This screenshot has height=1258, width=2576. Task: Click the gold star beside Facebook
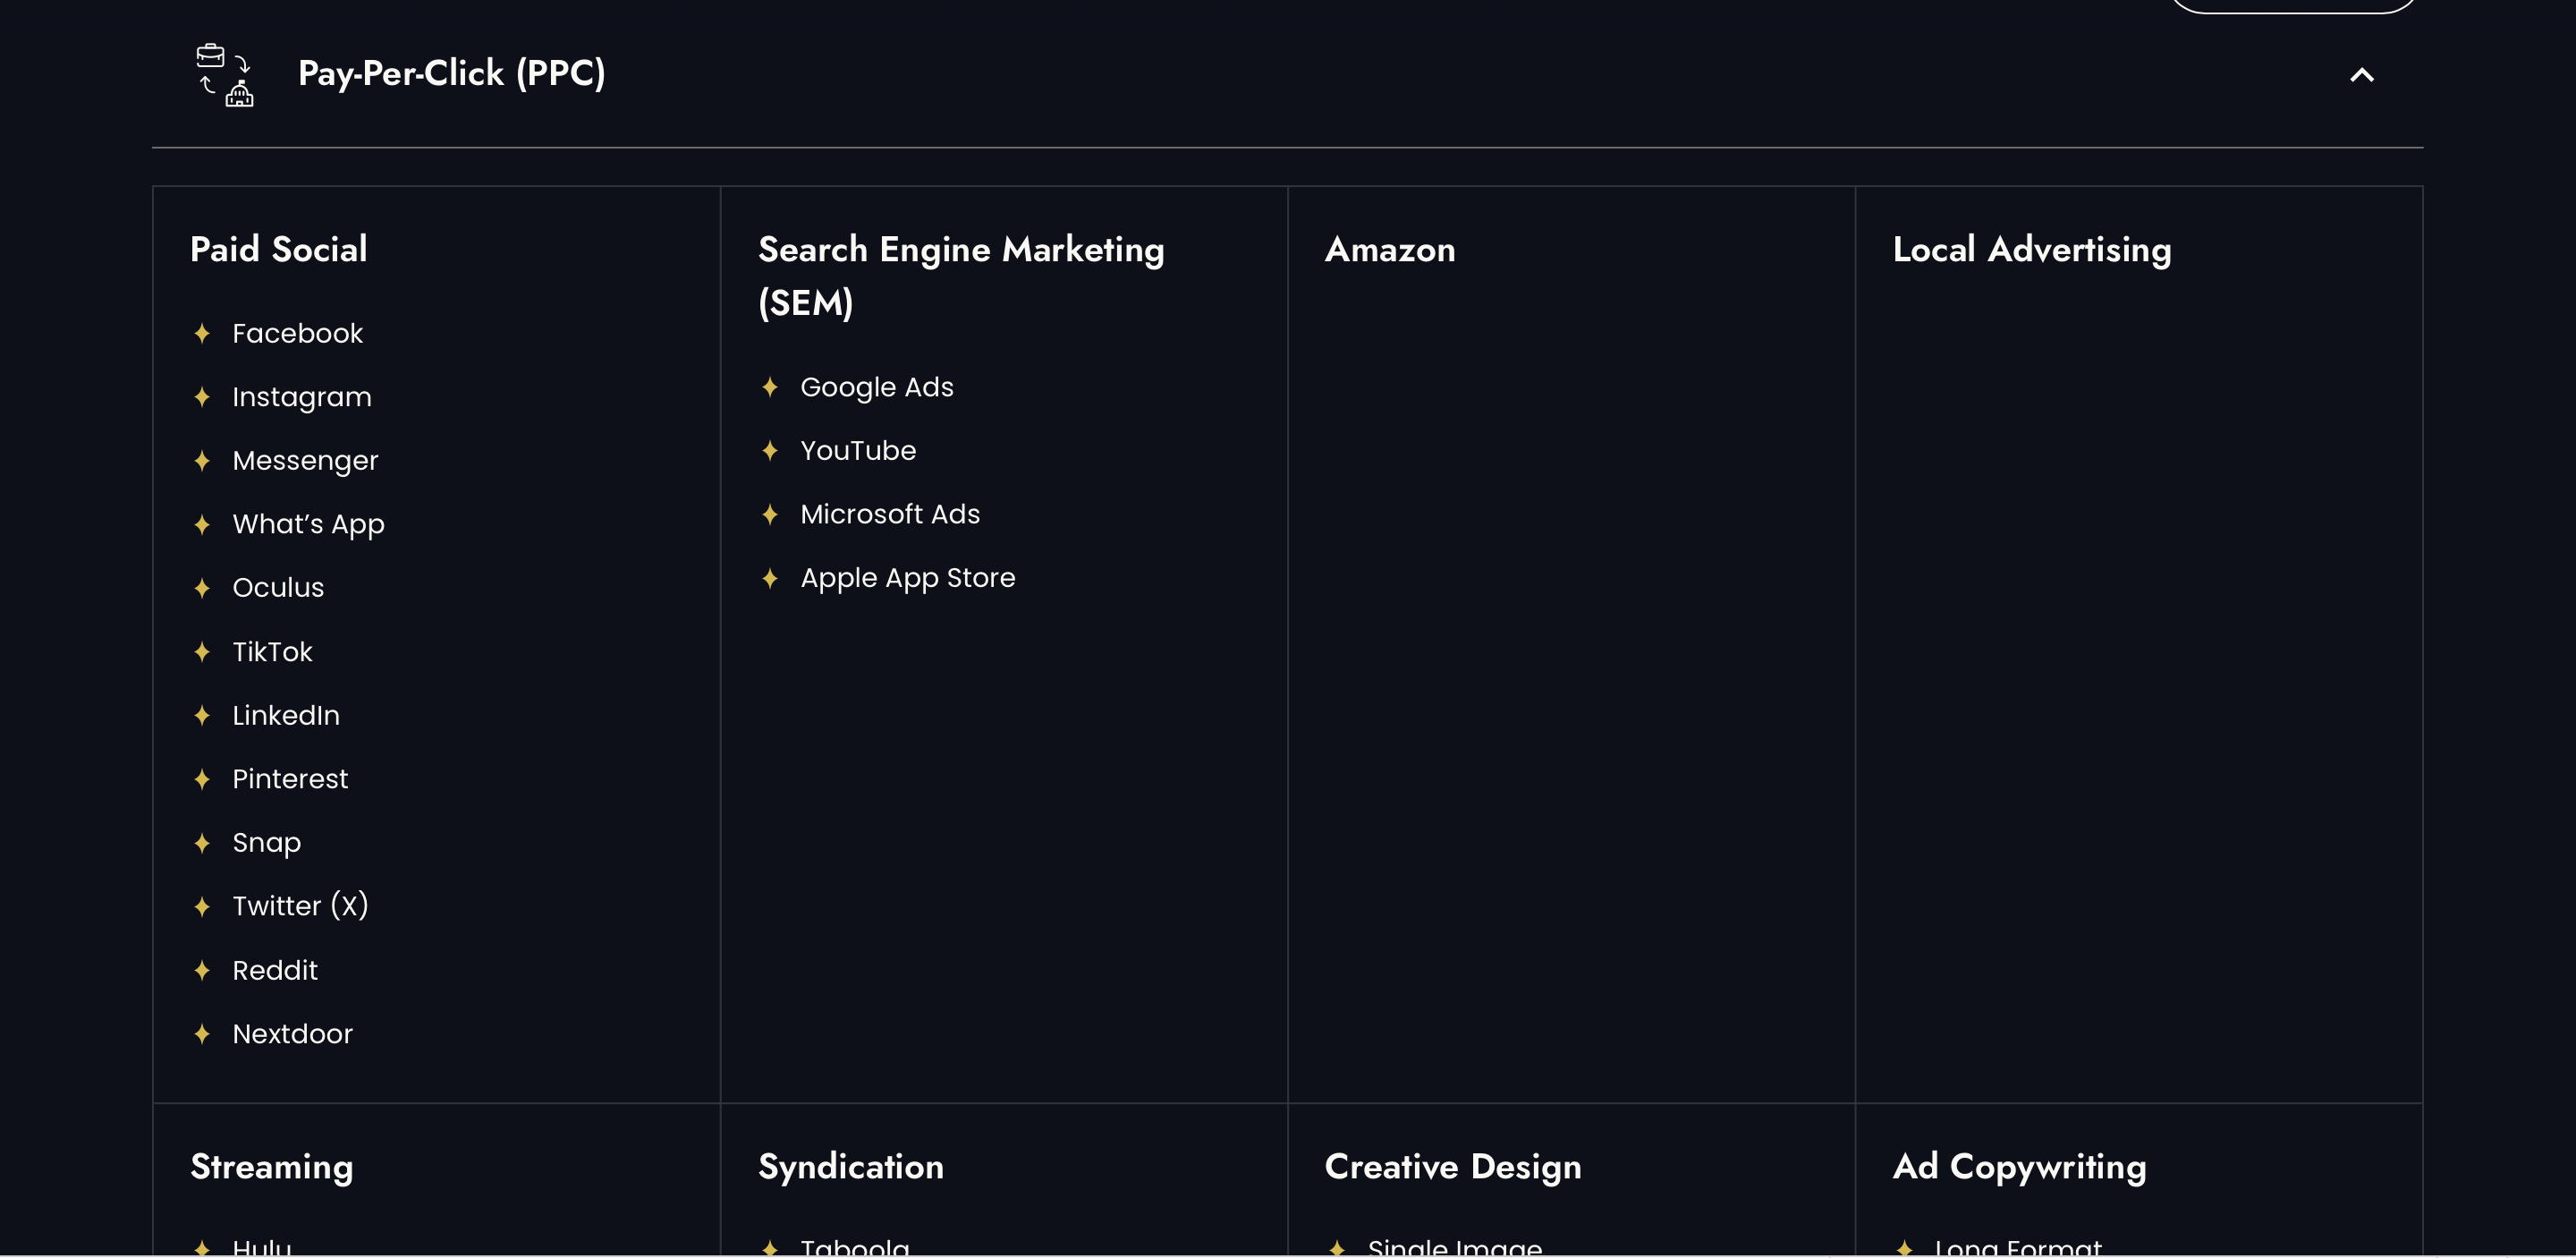[202, 333]
